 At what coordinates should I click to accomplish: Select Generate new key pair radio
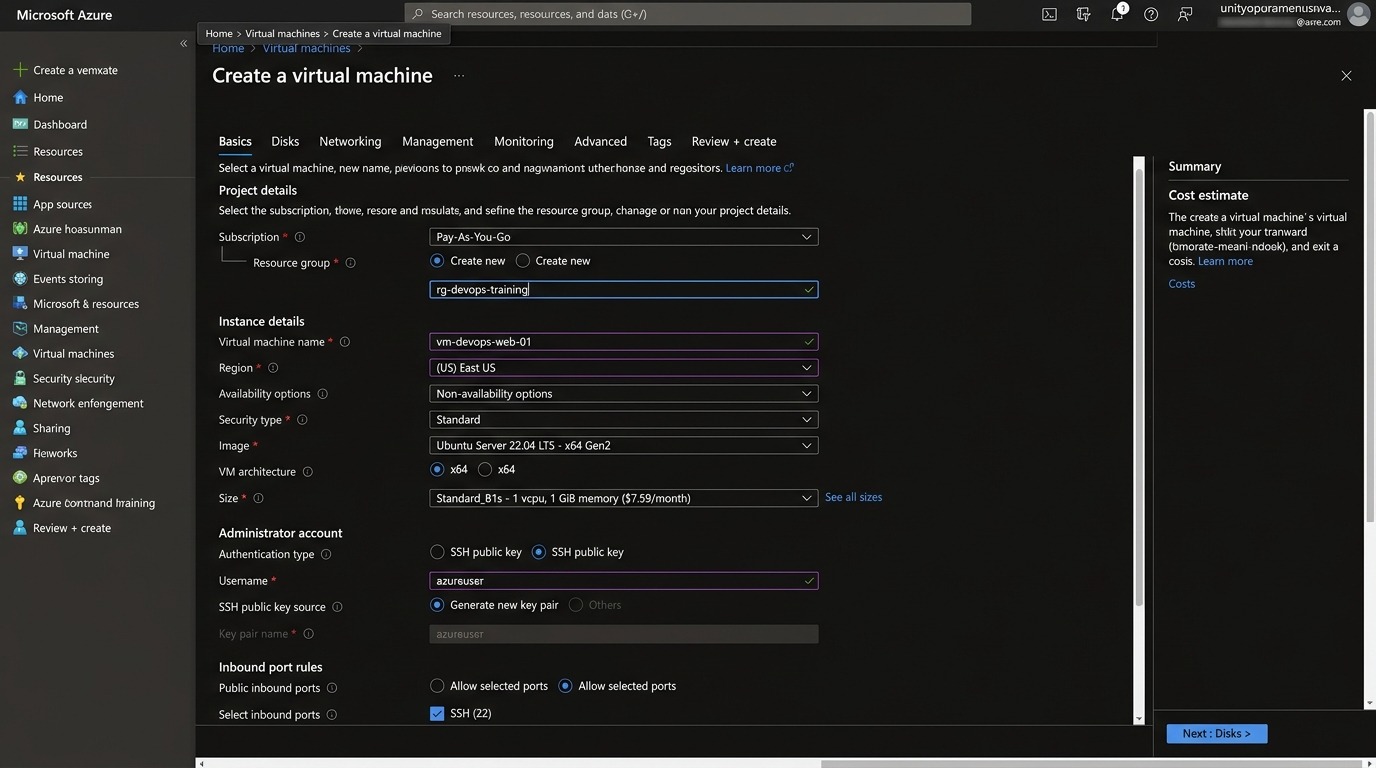click(437, 605)
